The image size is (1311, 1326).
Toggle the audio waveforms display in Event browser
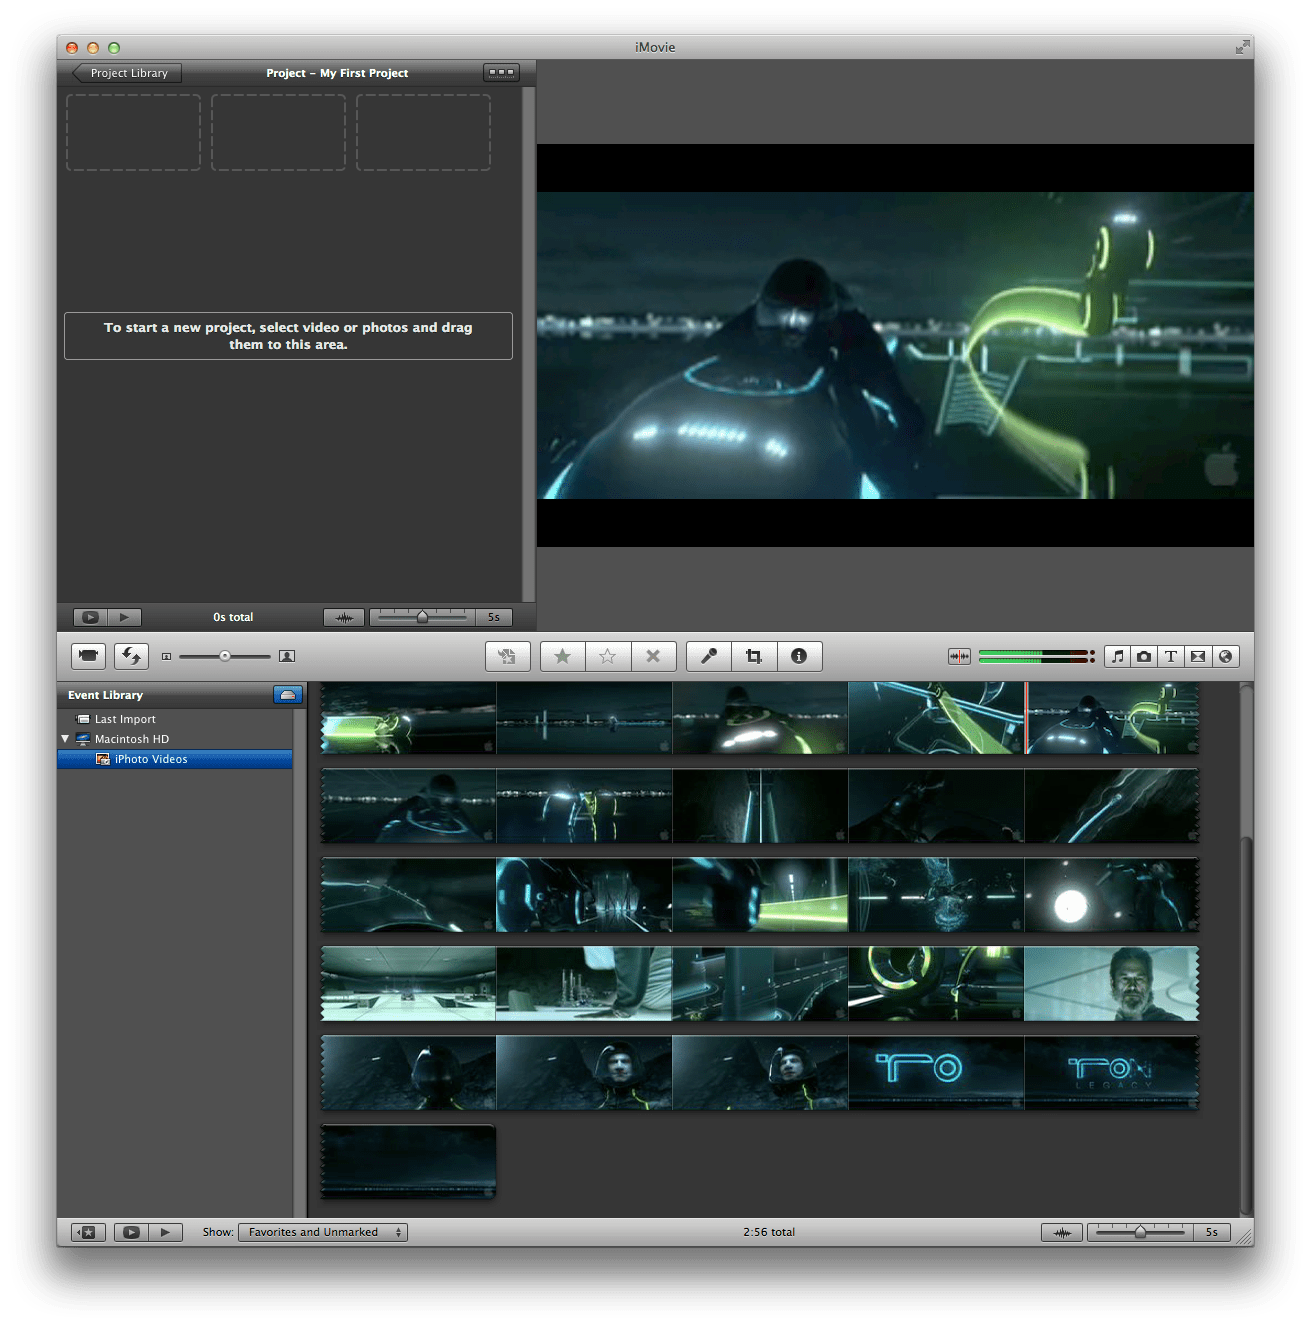click(1061, 1232)
